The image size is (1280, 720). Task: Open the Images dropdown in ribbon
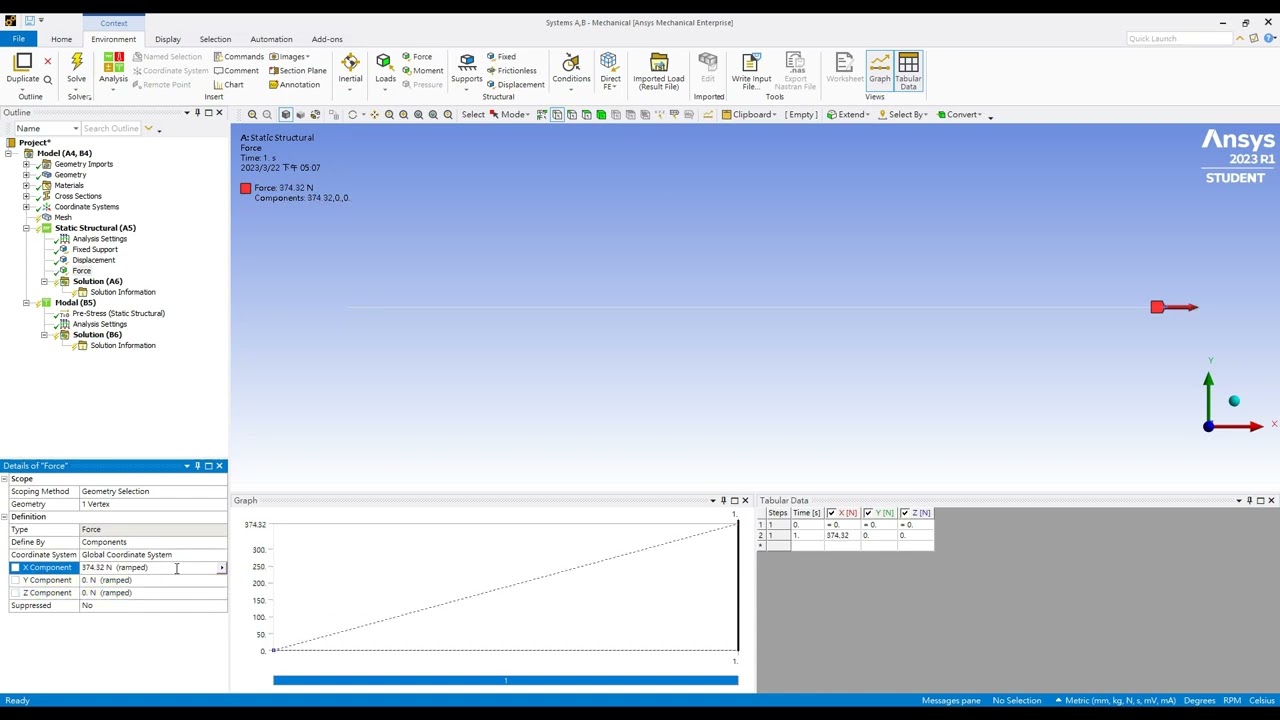pyautogui.click(x=289, y=57)
